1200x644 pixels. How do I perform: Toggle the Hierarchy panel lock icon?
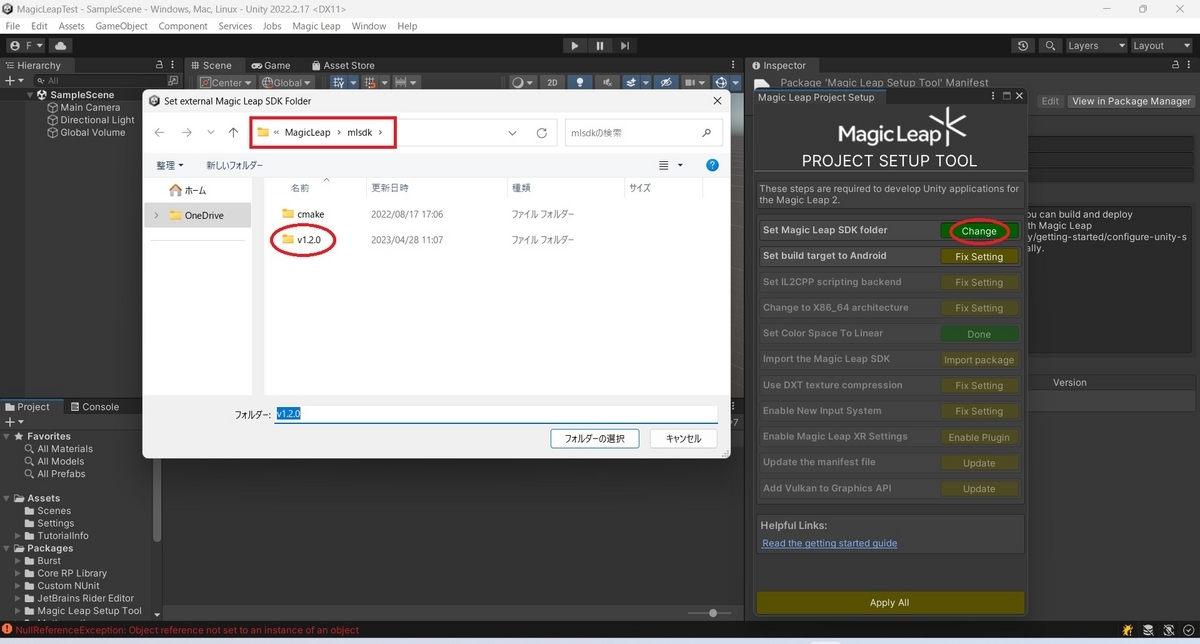pos(159,65)
